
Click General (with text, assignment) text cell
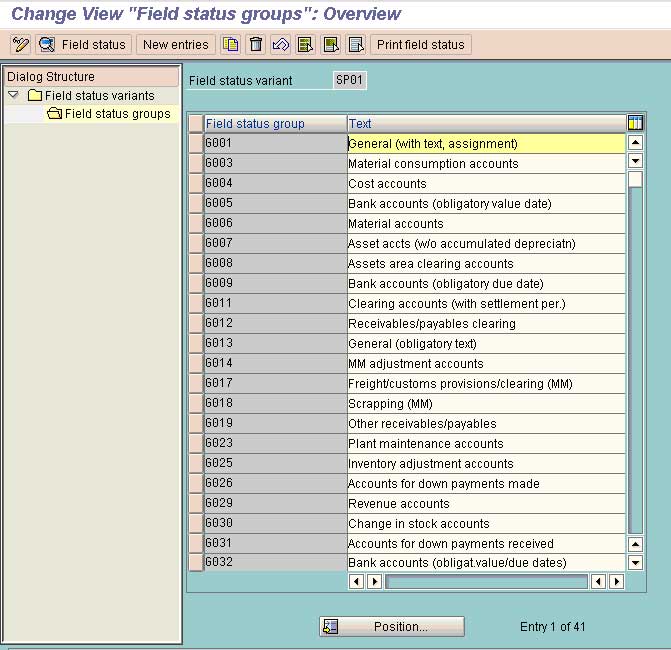pyautogui.click(x=487, y=143)
